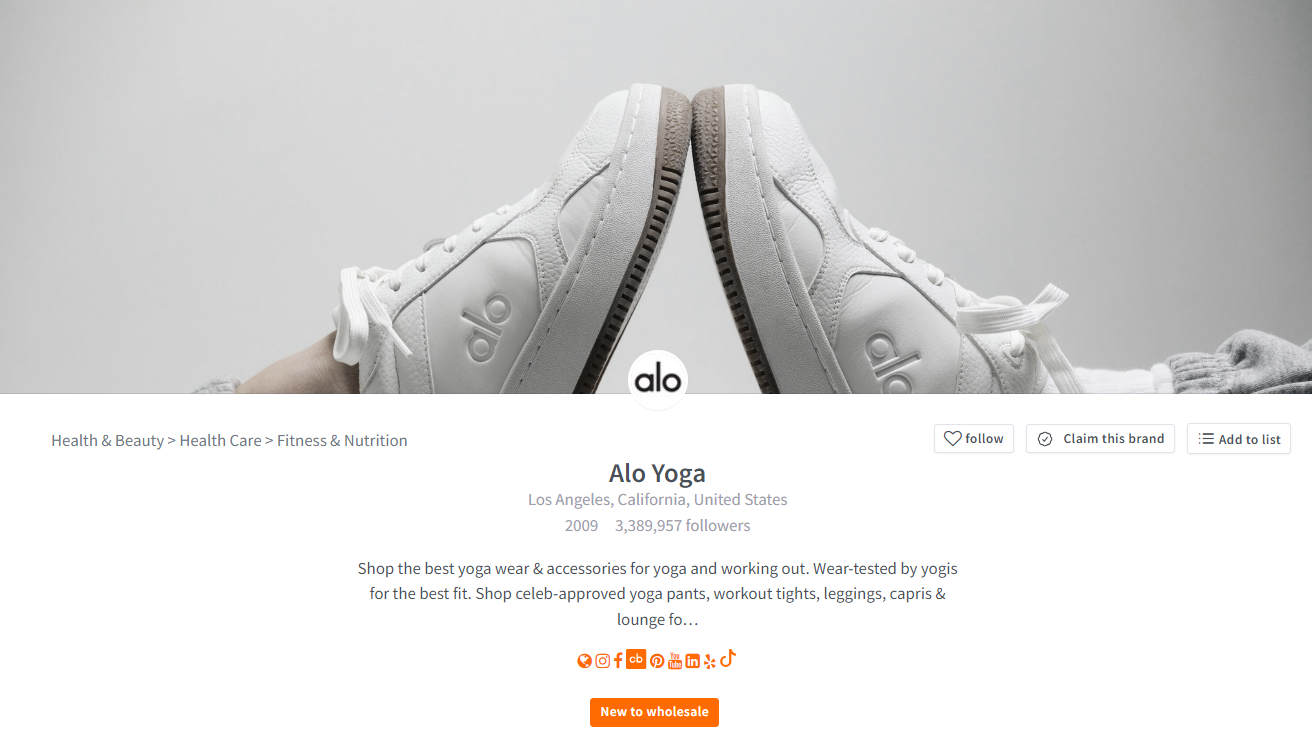Open Alo Yoga's Instagram profile icon
1312x747 pixels.
click(x=603, y=661)
